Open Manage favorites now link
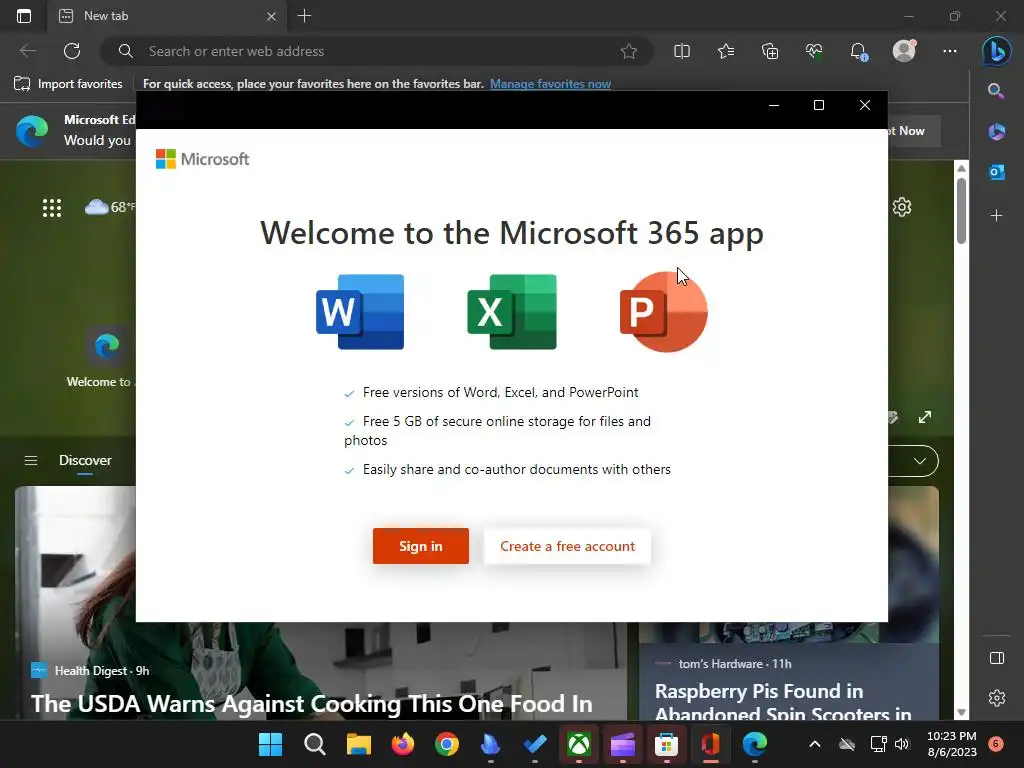1024x768 pixels. coord(551,84)
